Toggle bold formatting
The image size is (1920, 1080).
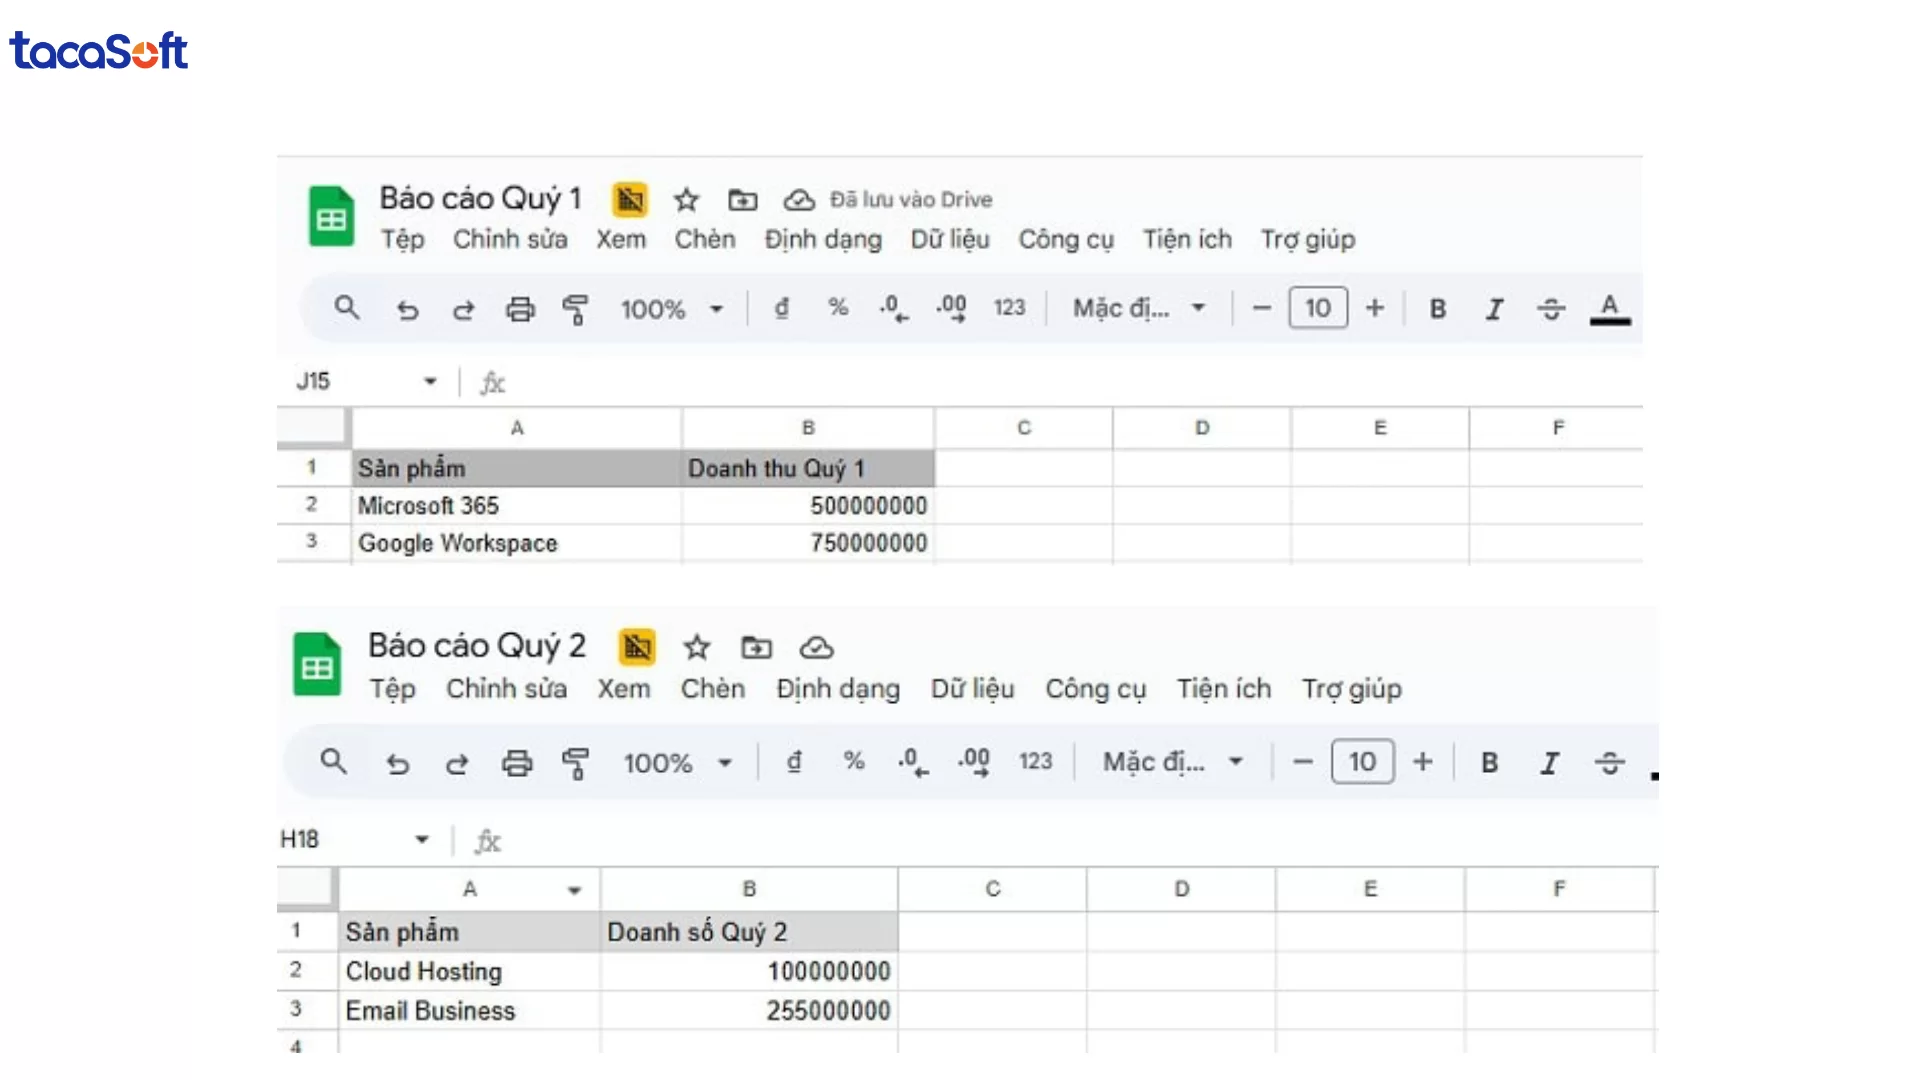[x=1437, y=309]
